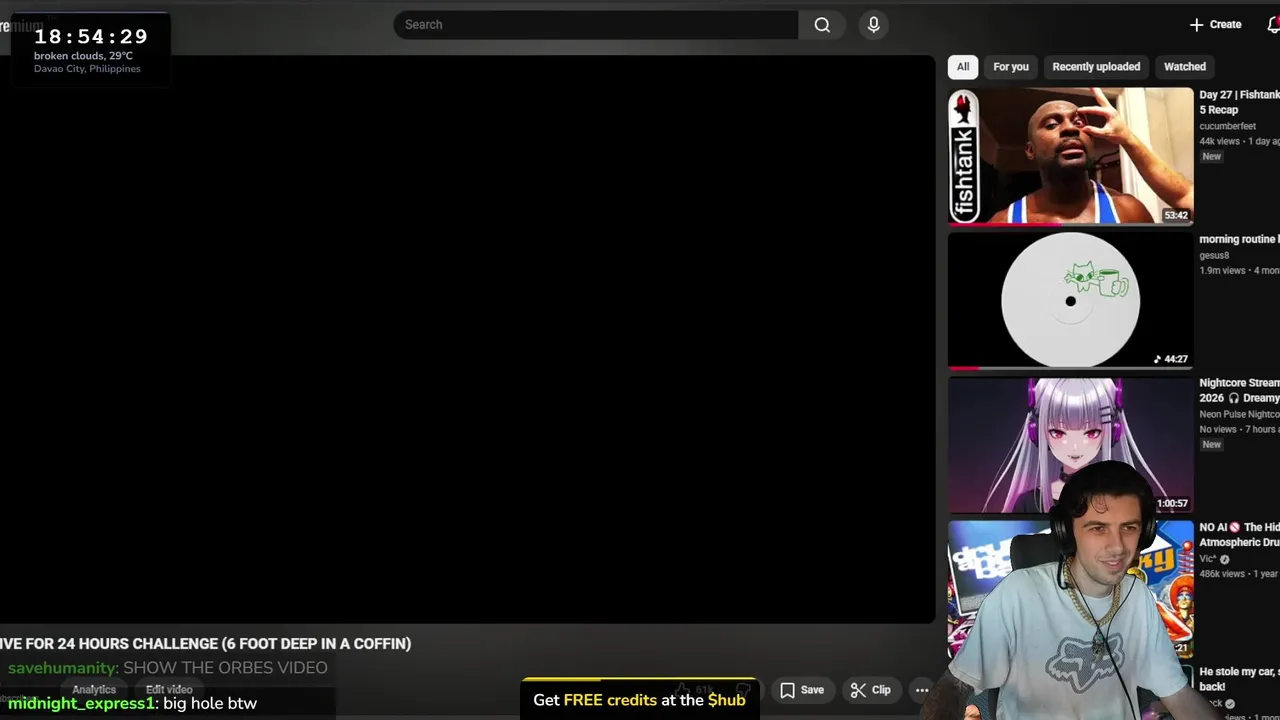Viewport: 1280px width, 720px height.
Task: Open the Analytics button
Action: click(94, 690)
